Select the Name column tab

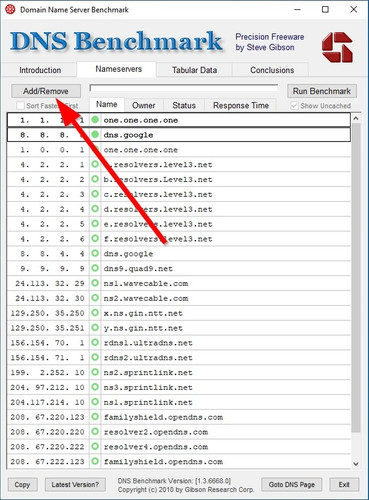(x=107, y=104)
